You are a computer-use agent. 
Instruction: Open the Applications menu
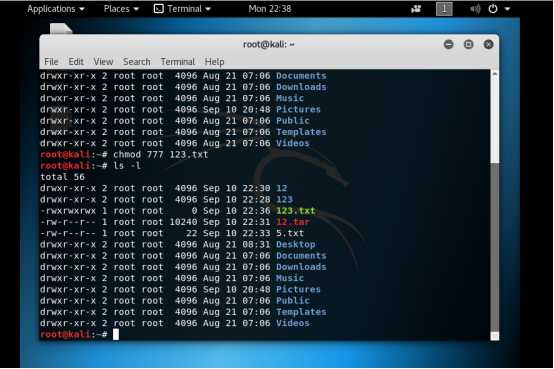[56, 9]
